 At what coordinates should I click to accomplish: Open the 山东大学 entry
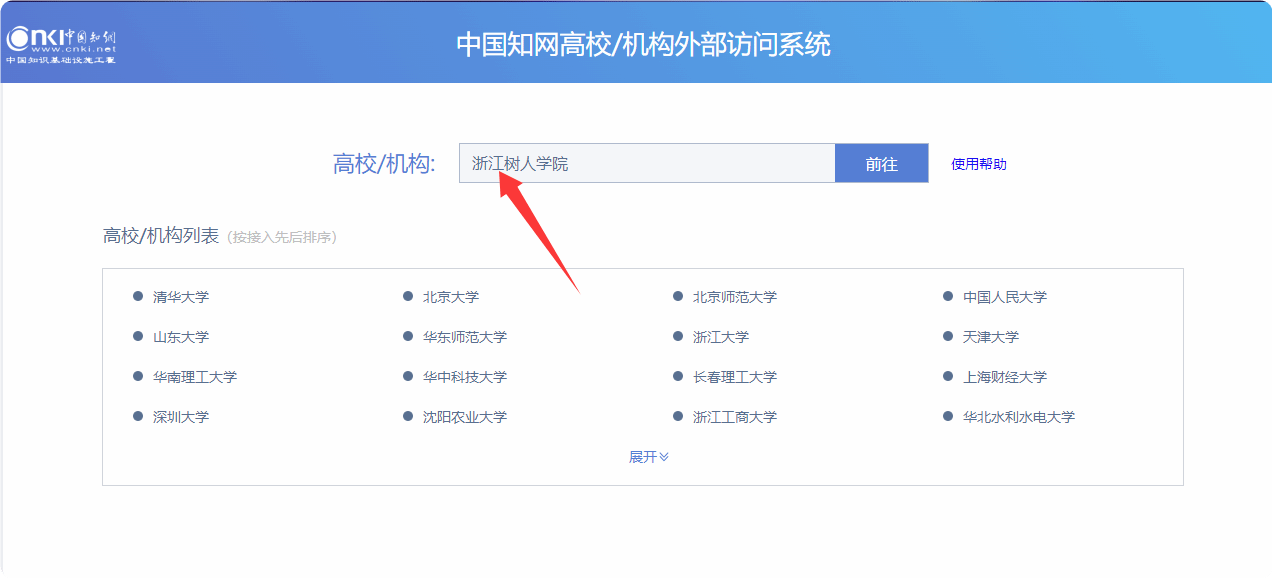click(x=180, y=337)
